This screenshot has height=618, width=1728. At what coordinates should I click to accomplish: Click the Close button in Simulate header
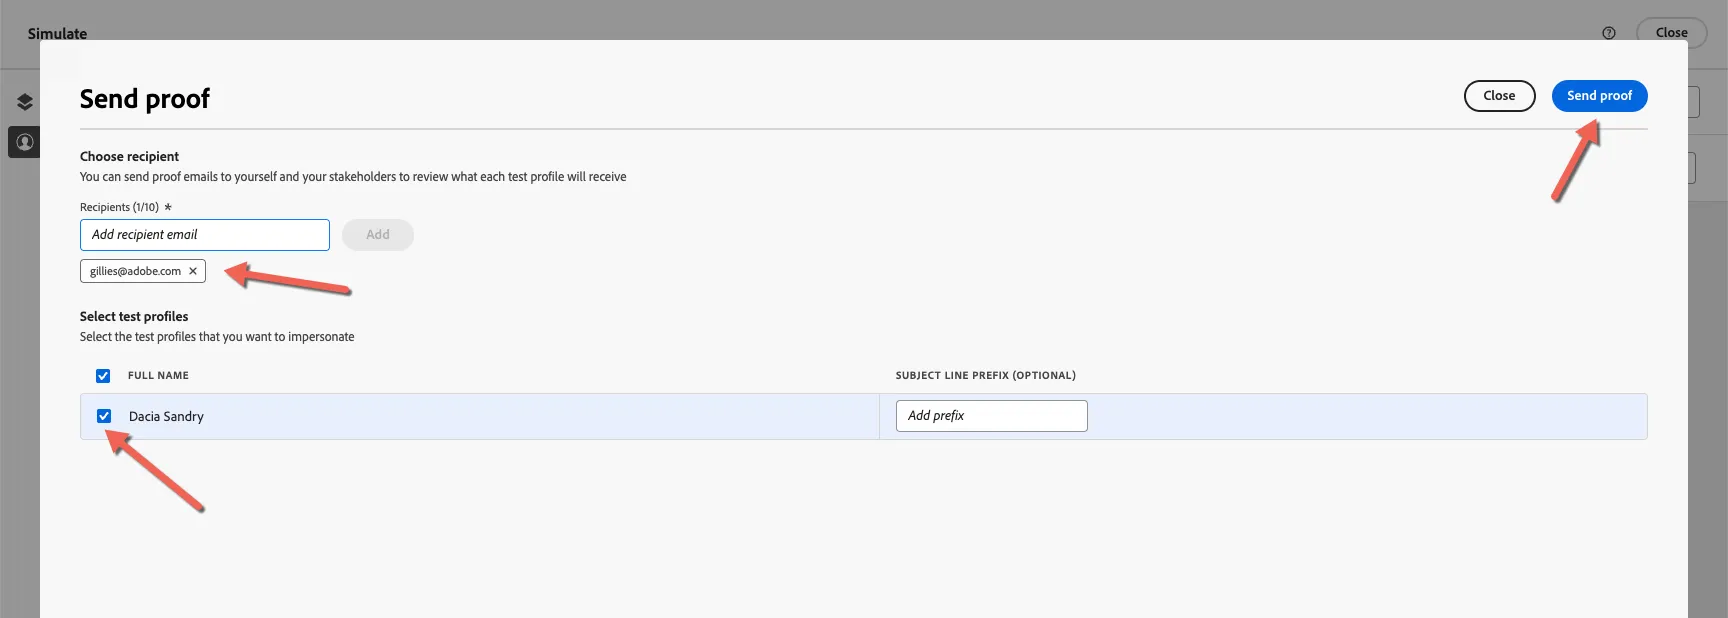1671,33
